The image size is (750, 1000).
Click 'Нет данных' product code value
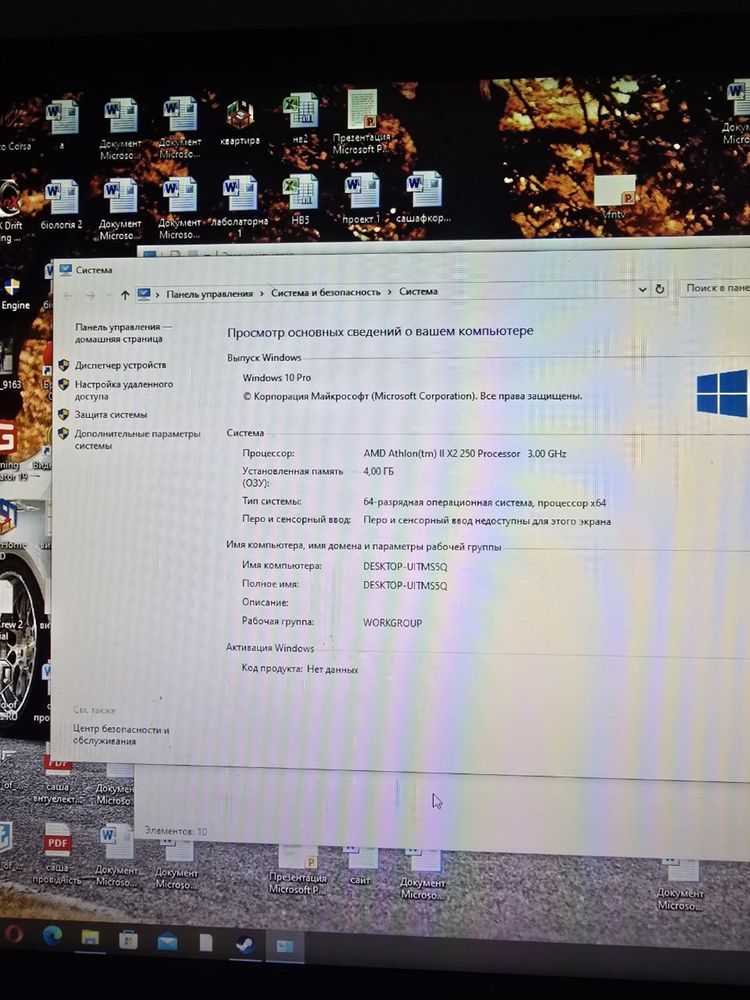tap(332, 669)
